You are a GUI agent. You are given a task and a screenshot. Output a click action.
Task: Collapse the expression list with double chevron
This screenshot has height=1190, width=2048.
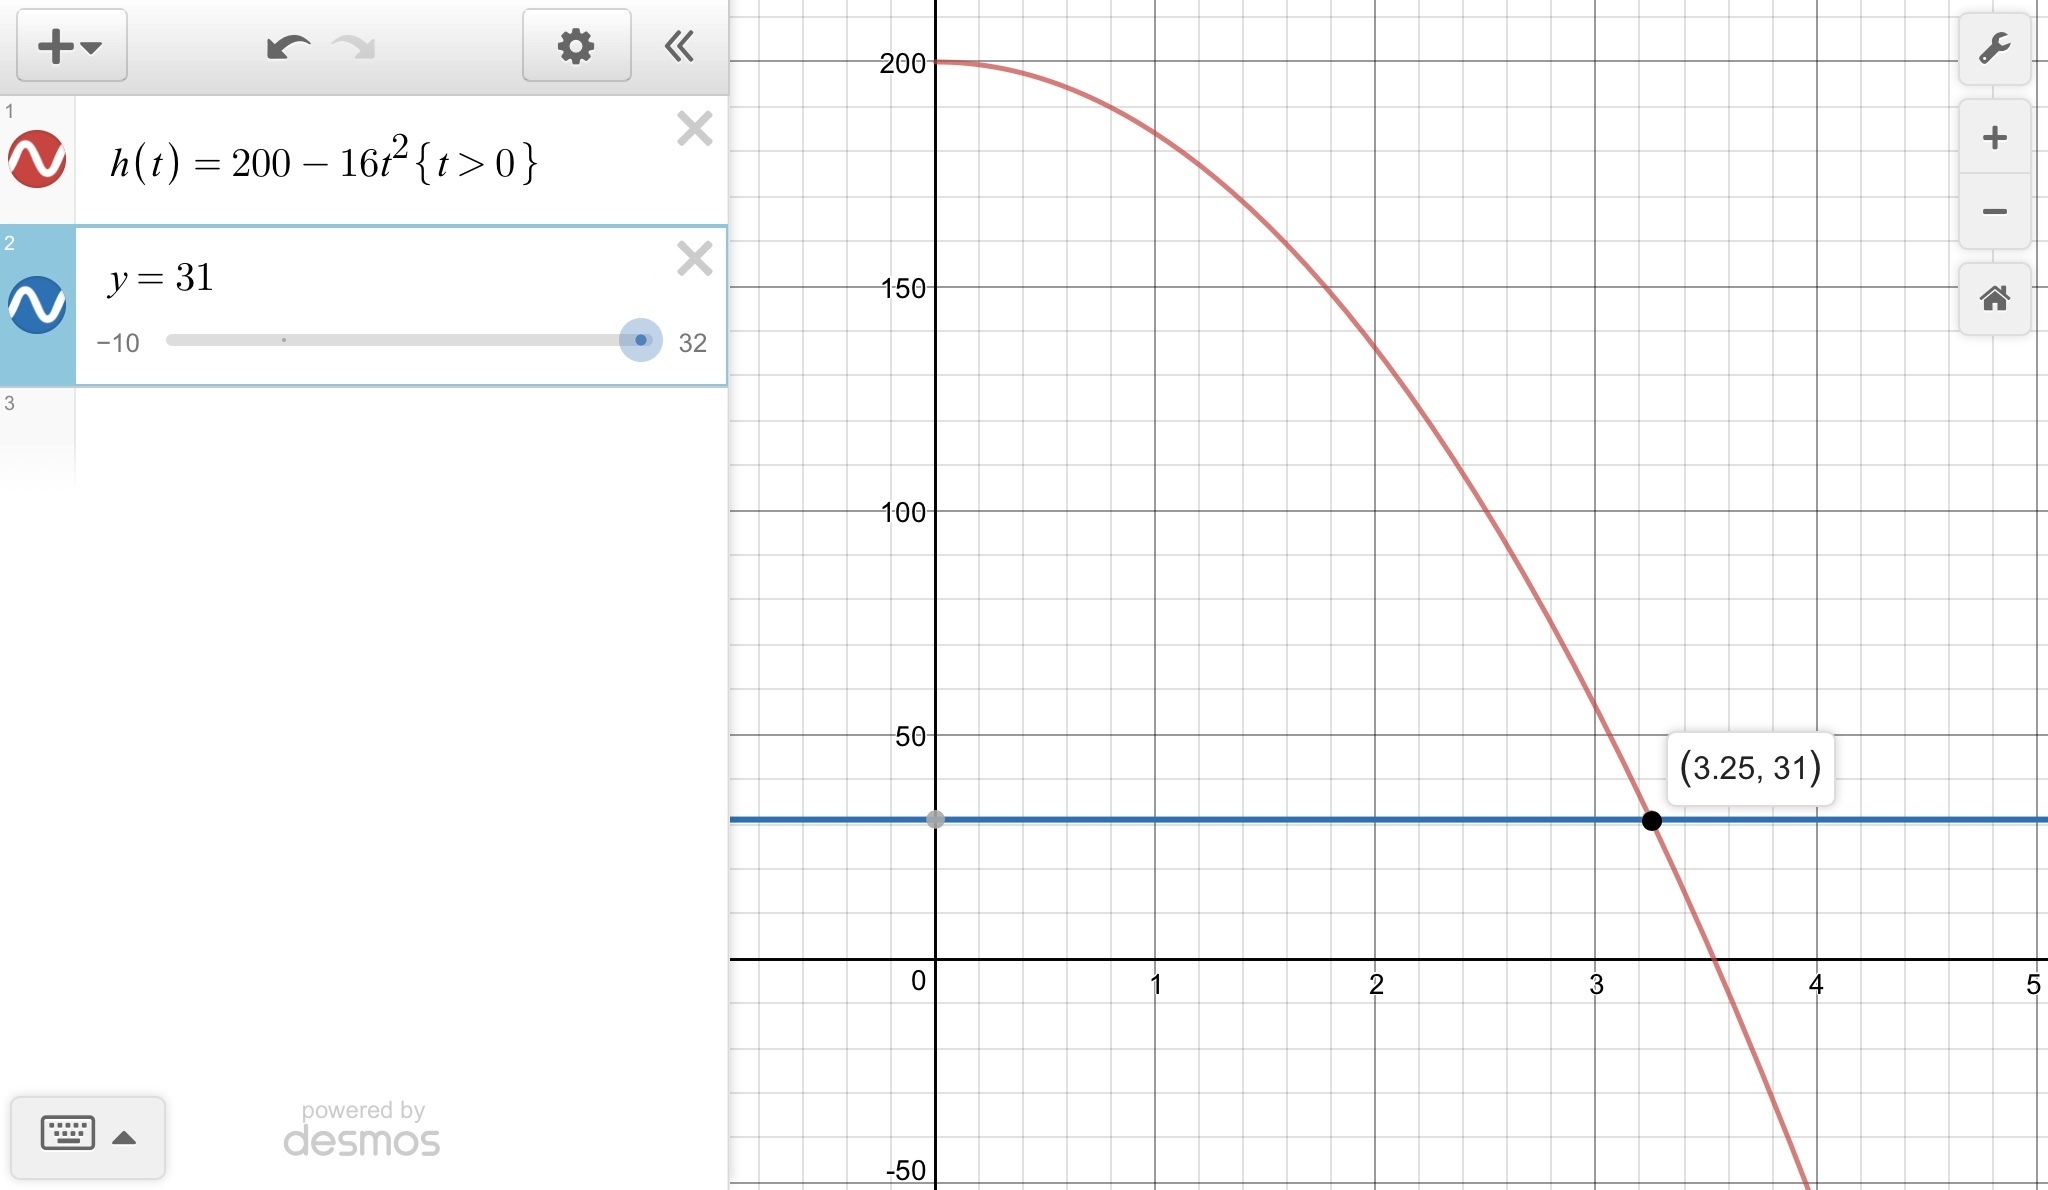(679, 46)
